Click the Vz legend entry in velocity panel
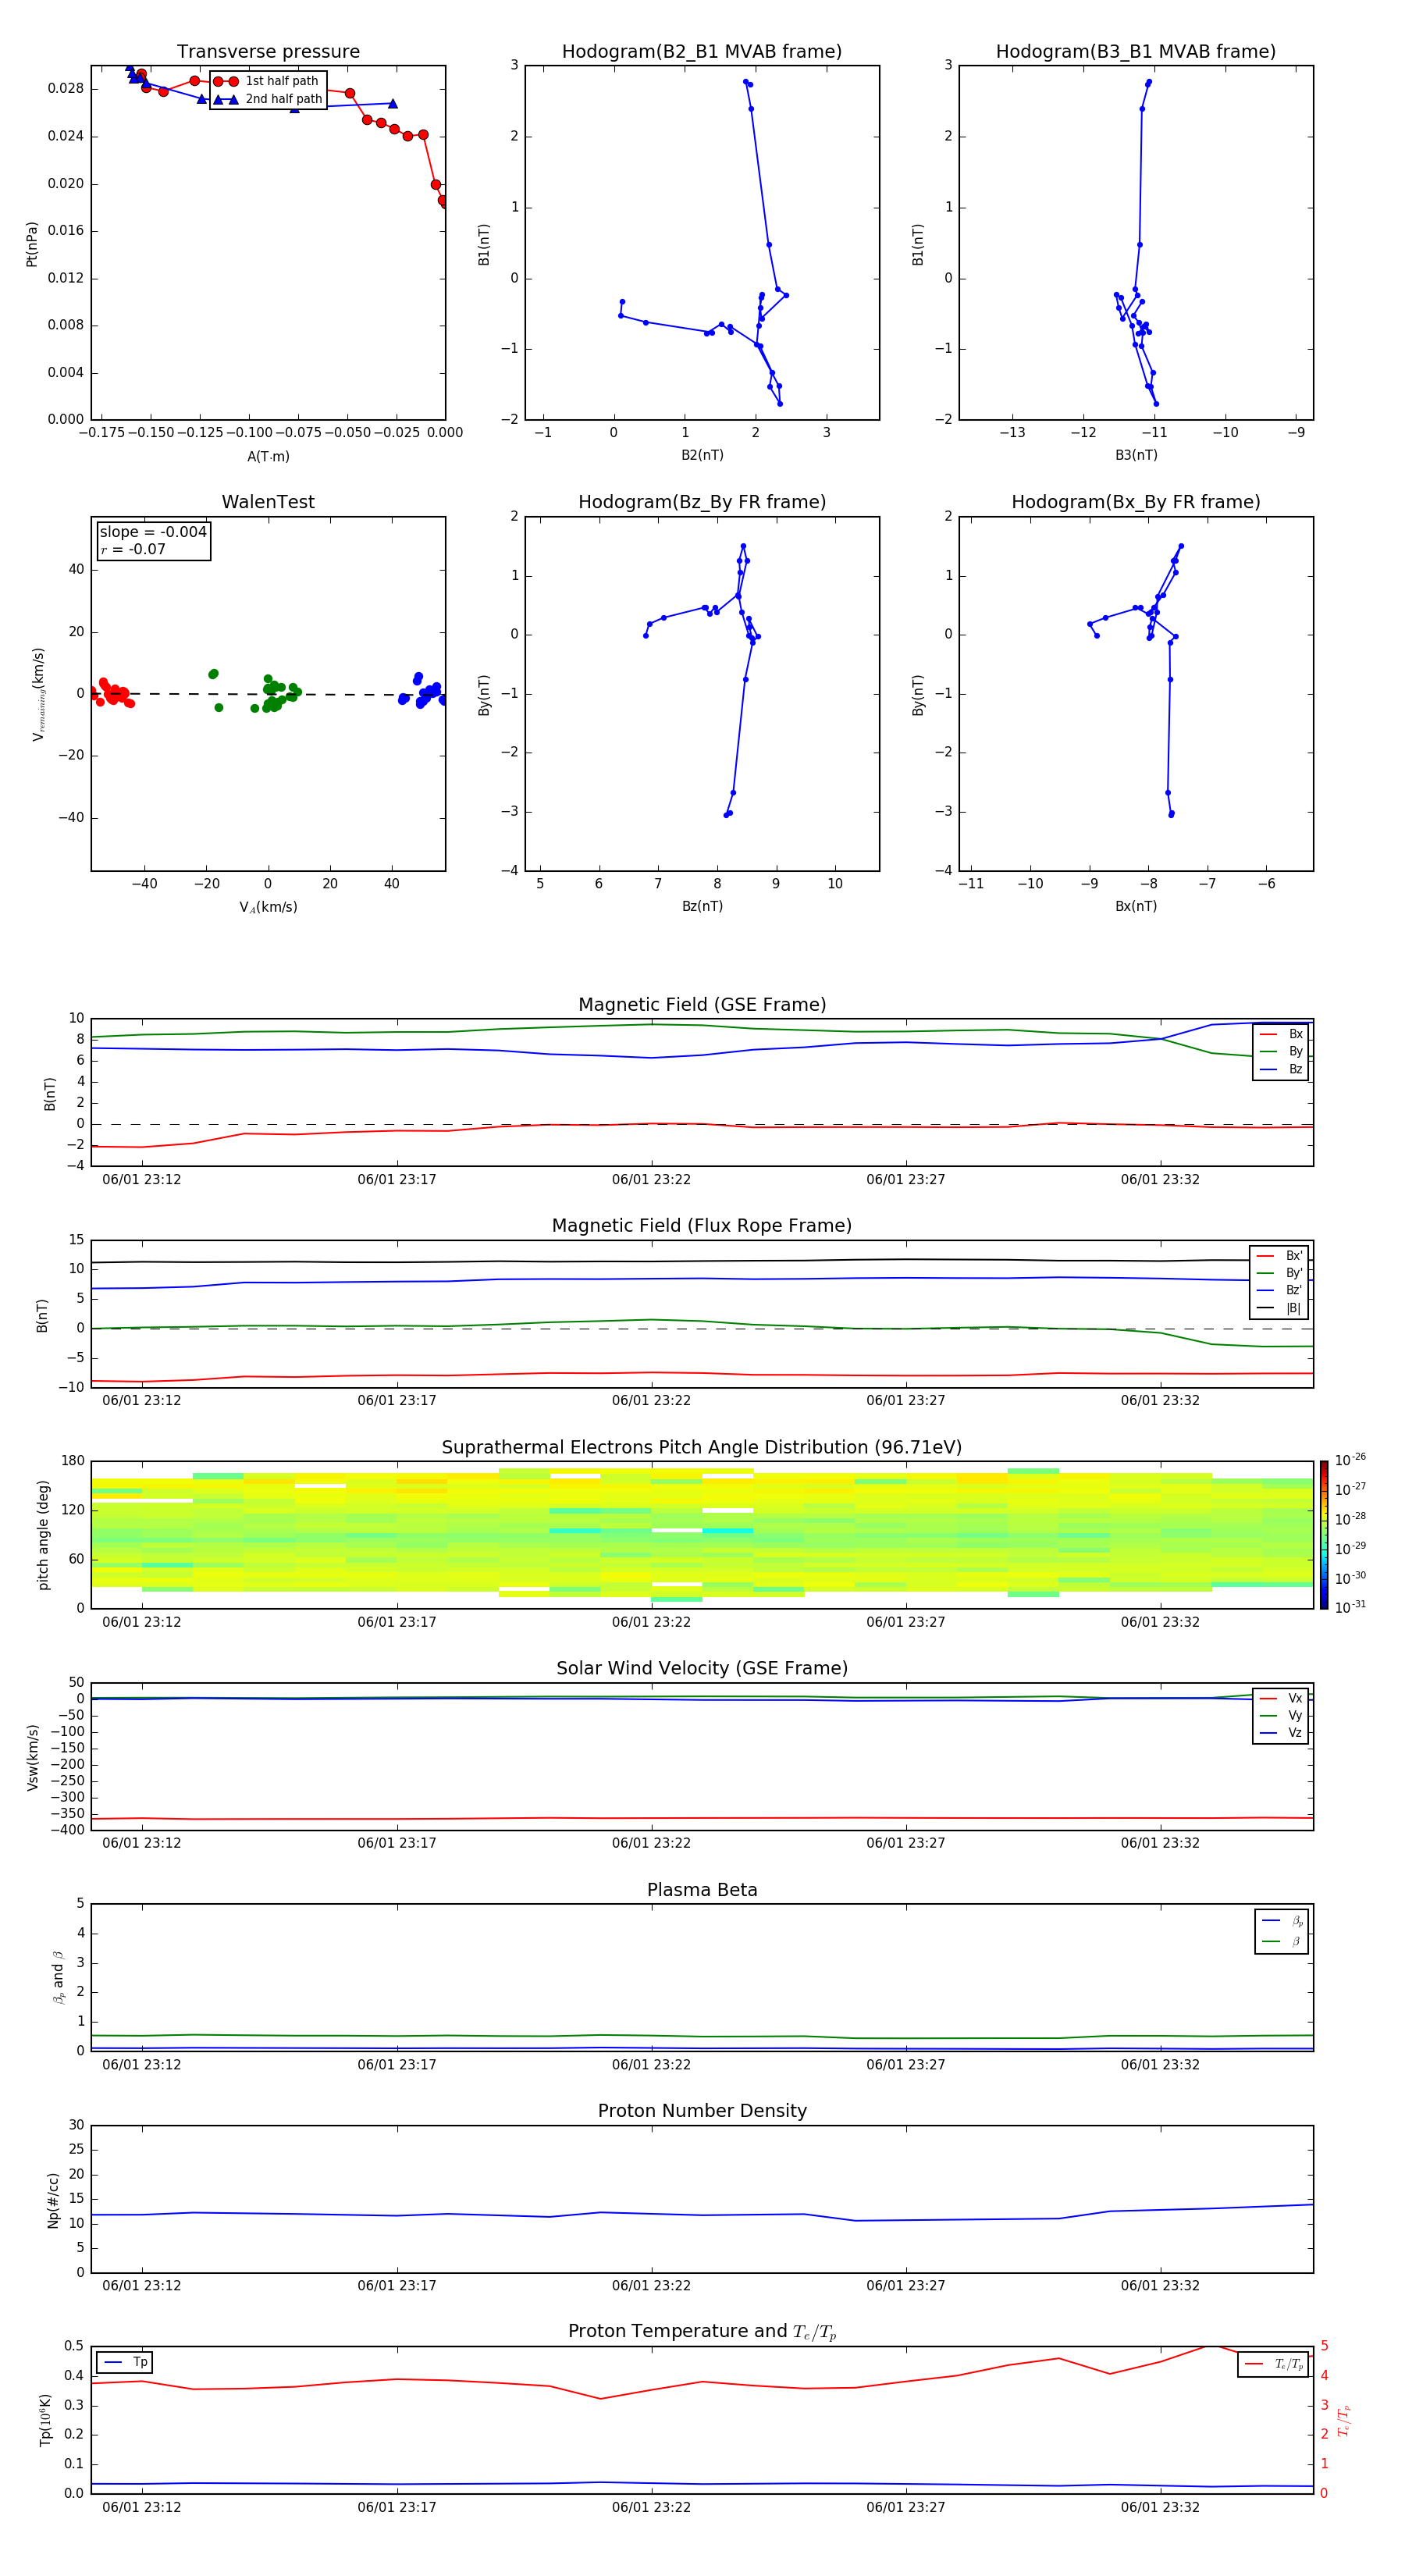 [x=1281, y=1733]
